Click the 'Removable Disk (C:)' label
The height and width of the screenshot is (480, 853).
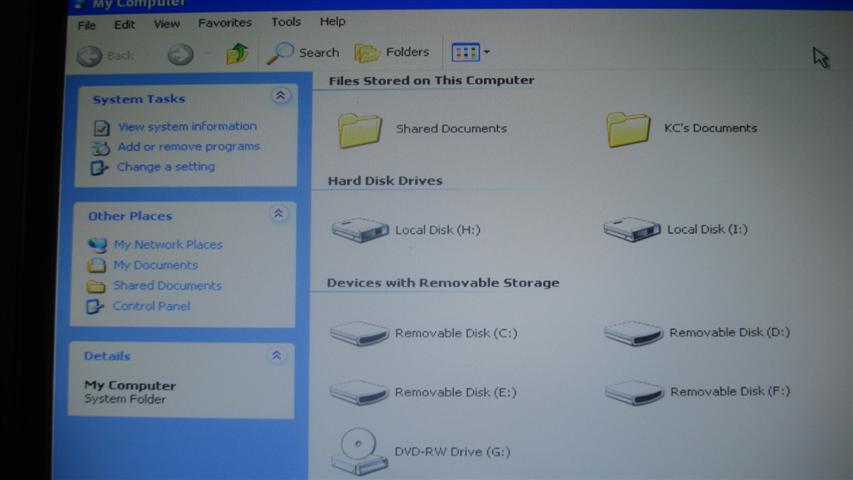(x=456, y=333)
